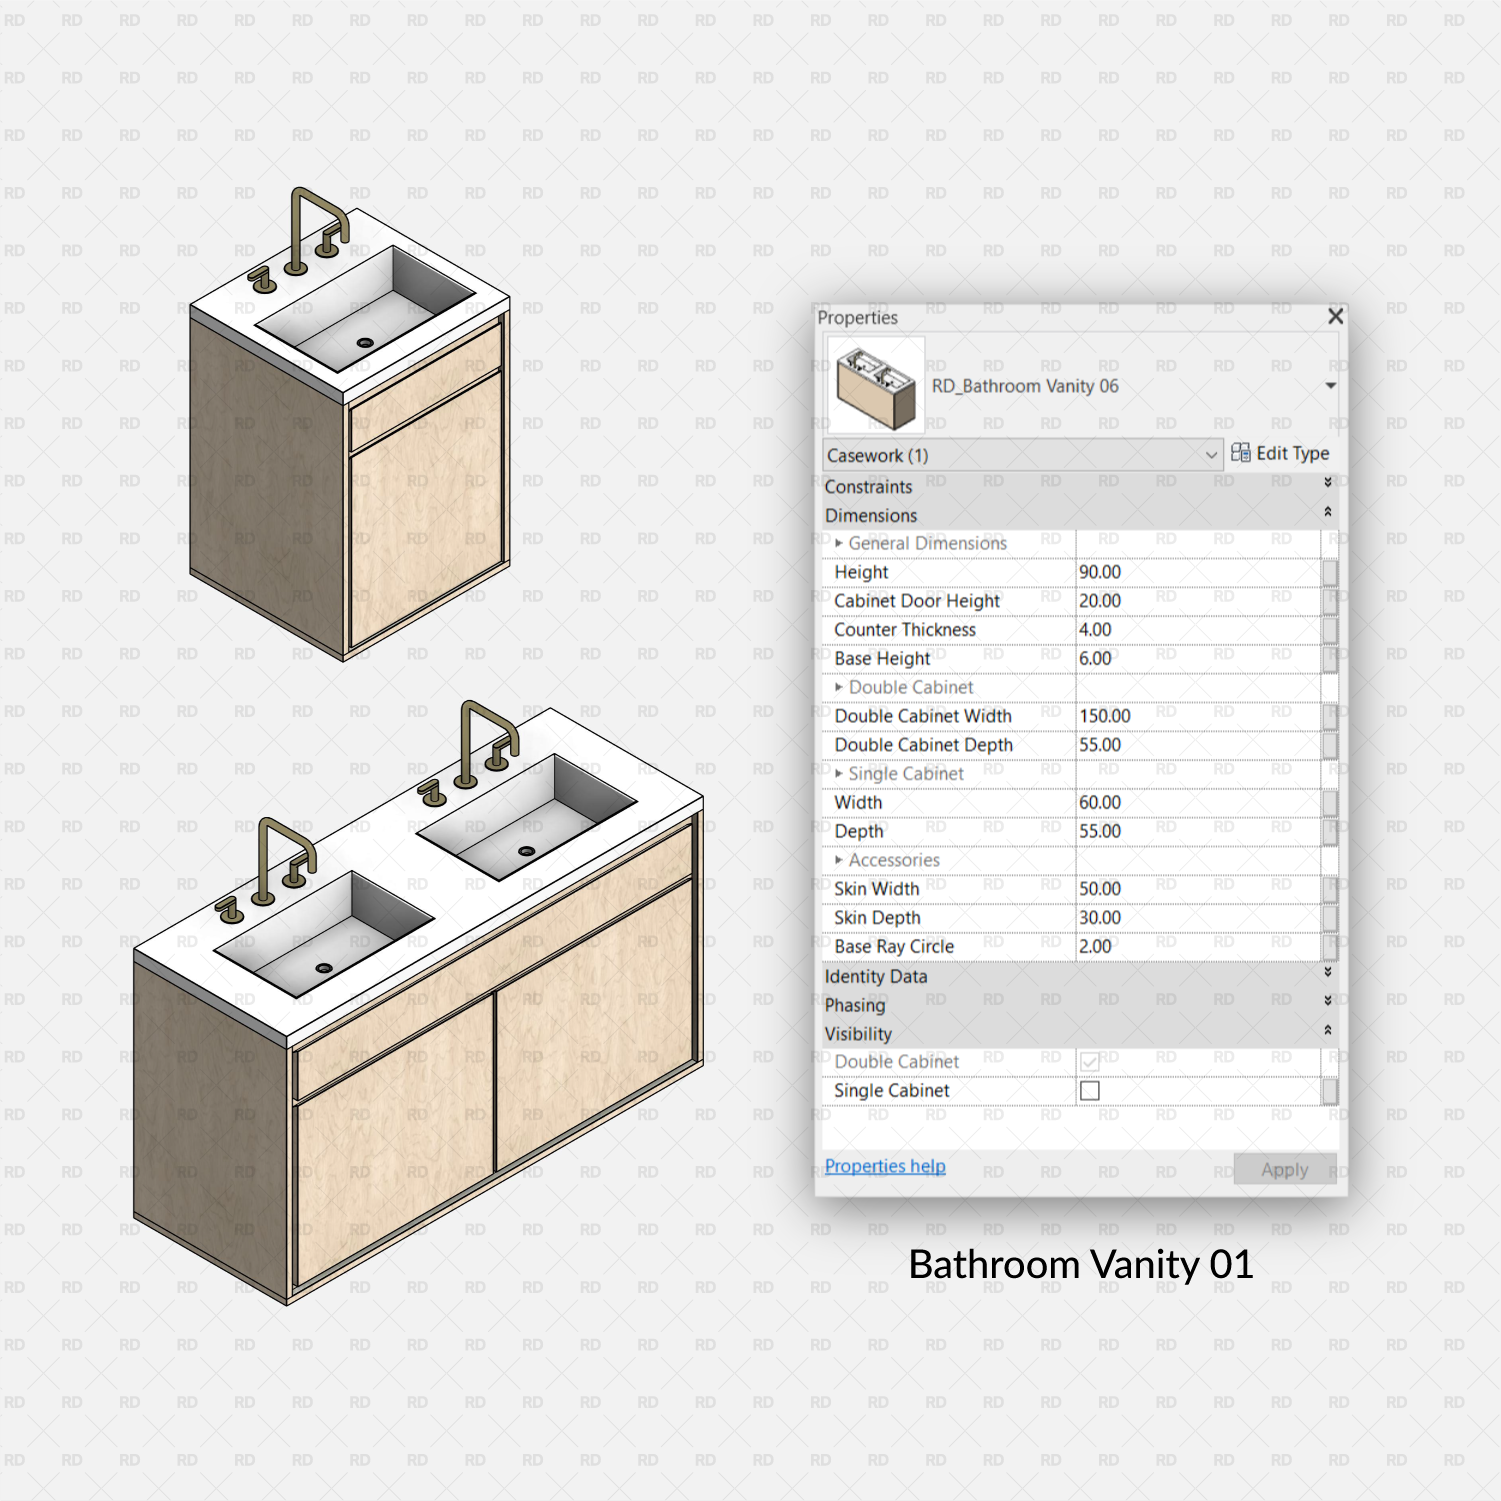This screenshot has width=1501, height=1501.
Task: Open the Casework (1) selector dropdown
Action: (1211, 455)
